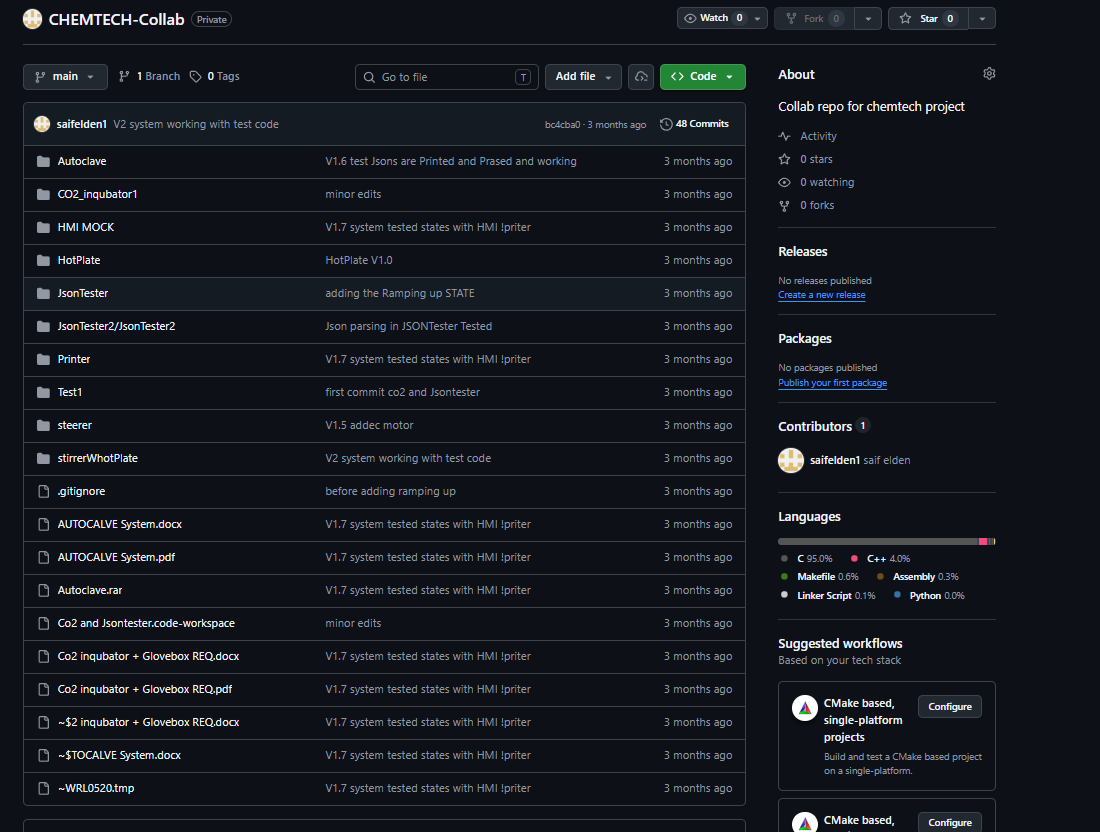Screen dimensions: 1100x832
Task: Click the languages bar C segment
Action: [878, 542]
